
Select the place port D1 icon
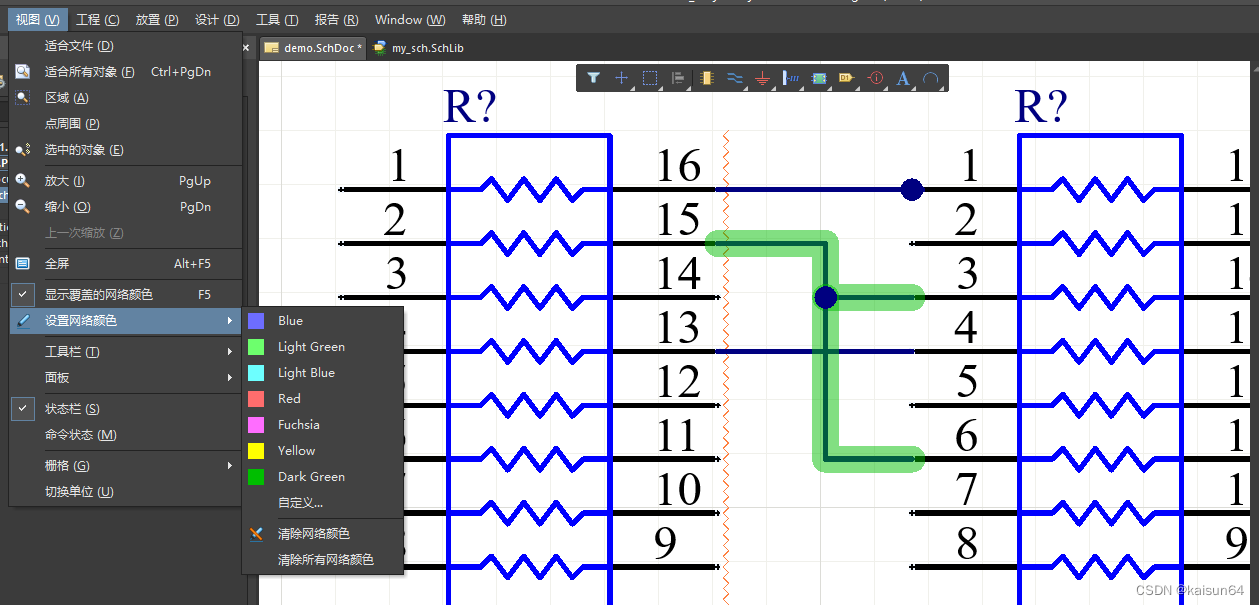(x=846, y=78)
